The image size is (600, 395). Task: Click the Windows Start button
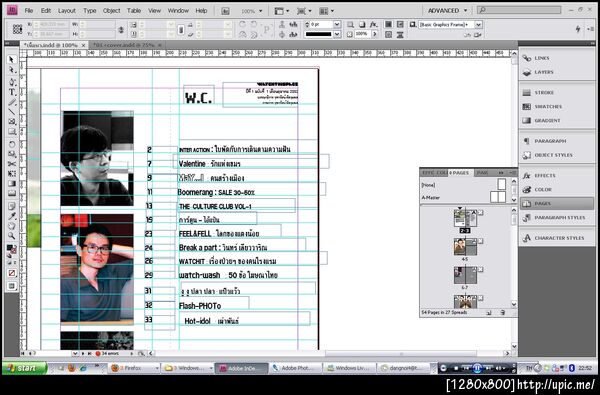[x=24, y=368]
